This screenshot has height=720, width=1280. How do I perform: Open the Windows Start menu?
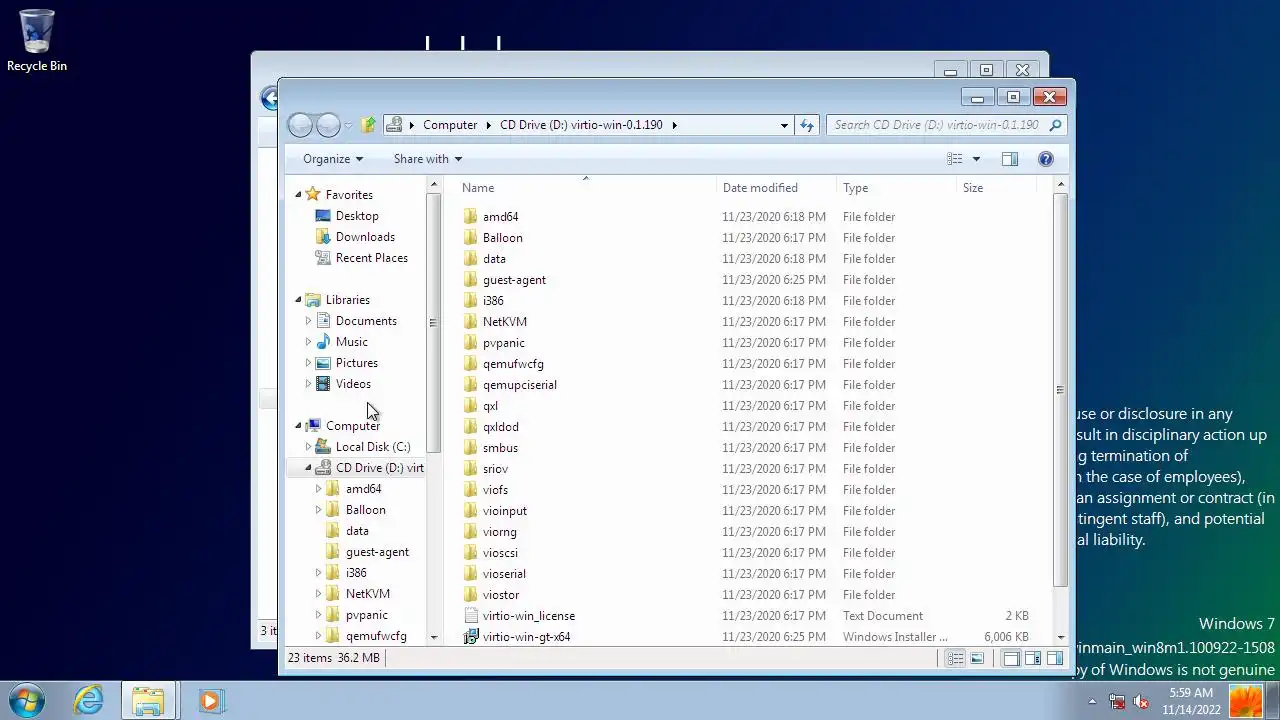[27, 700]
